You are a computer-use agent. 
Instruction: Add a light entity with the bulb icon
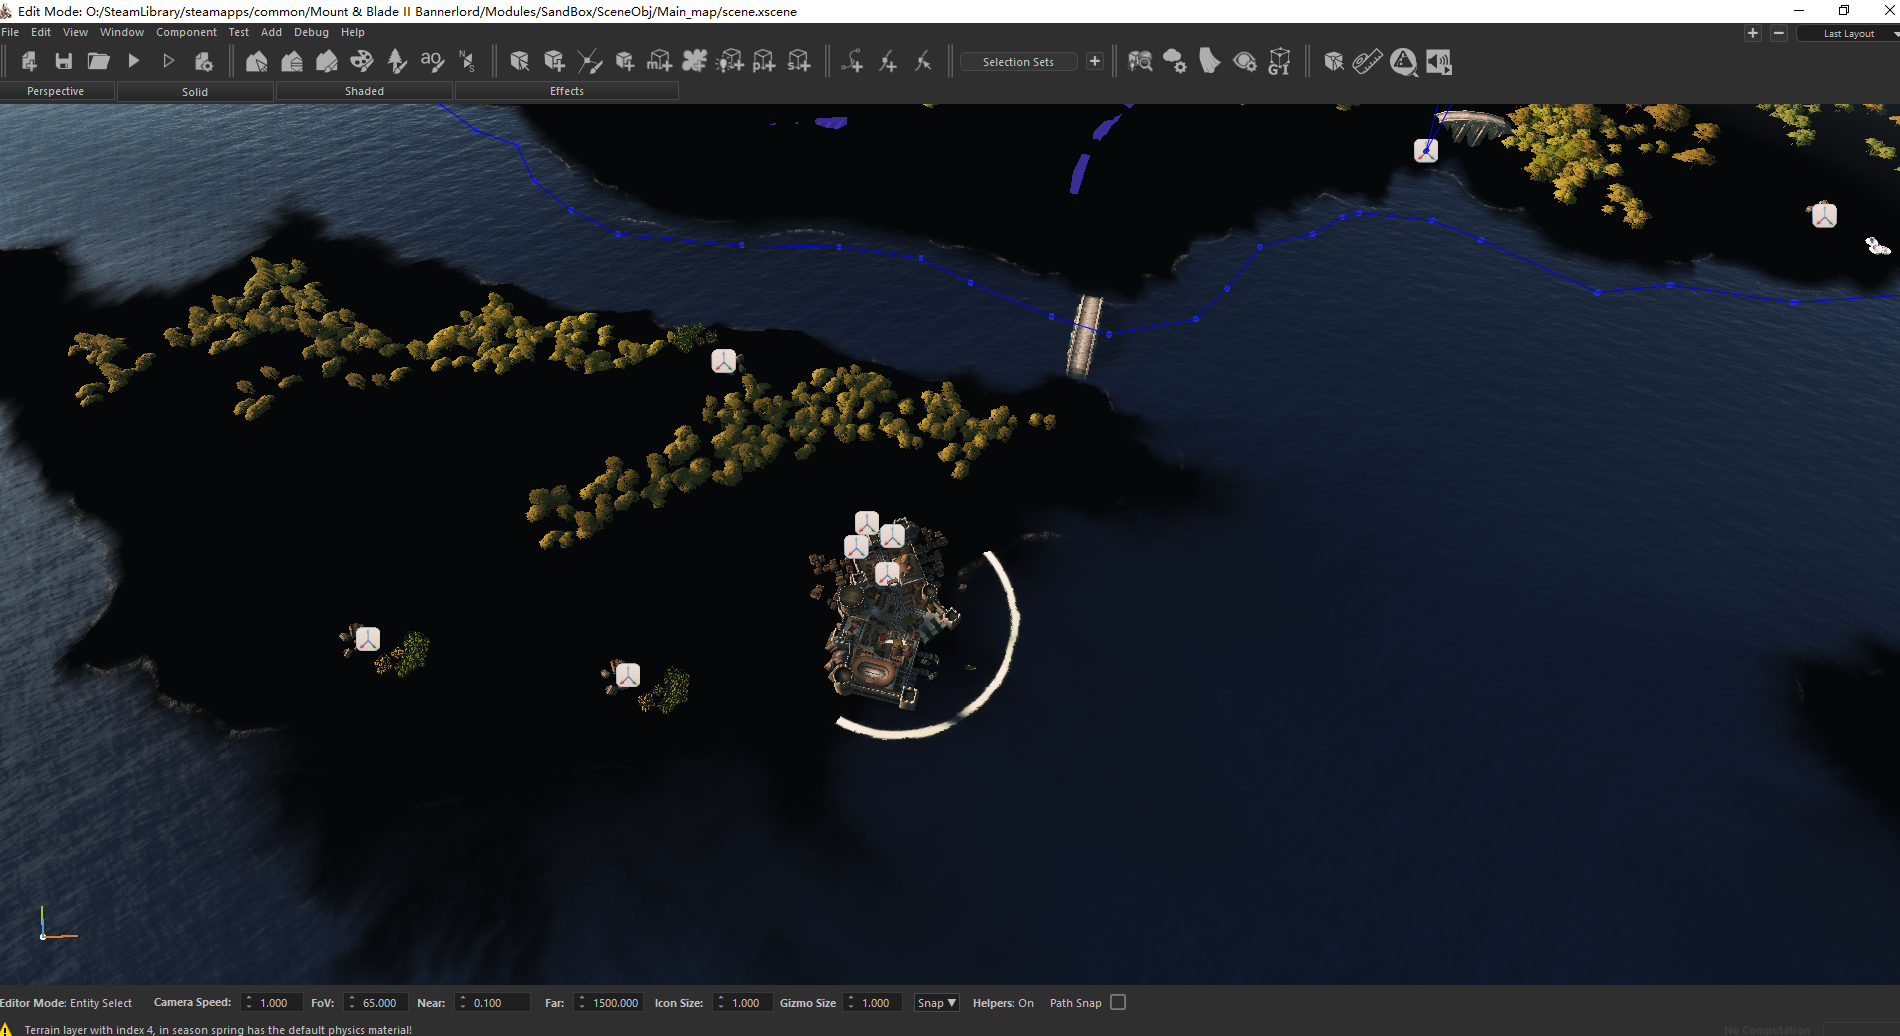click(730, 61)
